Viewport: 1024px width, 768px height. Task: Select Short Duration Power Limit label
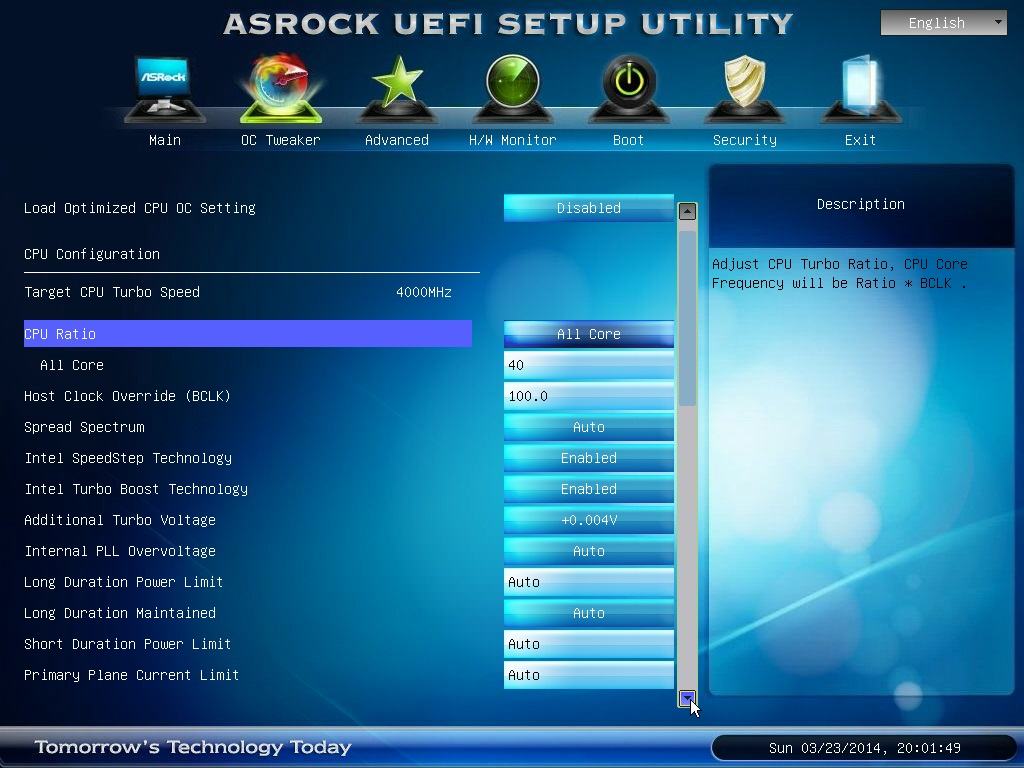click(127, 644)
